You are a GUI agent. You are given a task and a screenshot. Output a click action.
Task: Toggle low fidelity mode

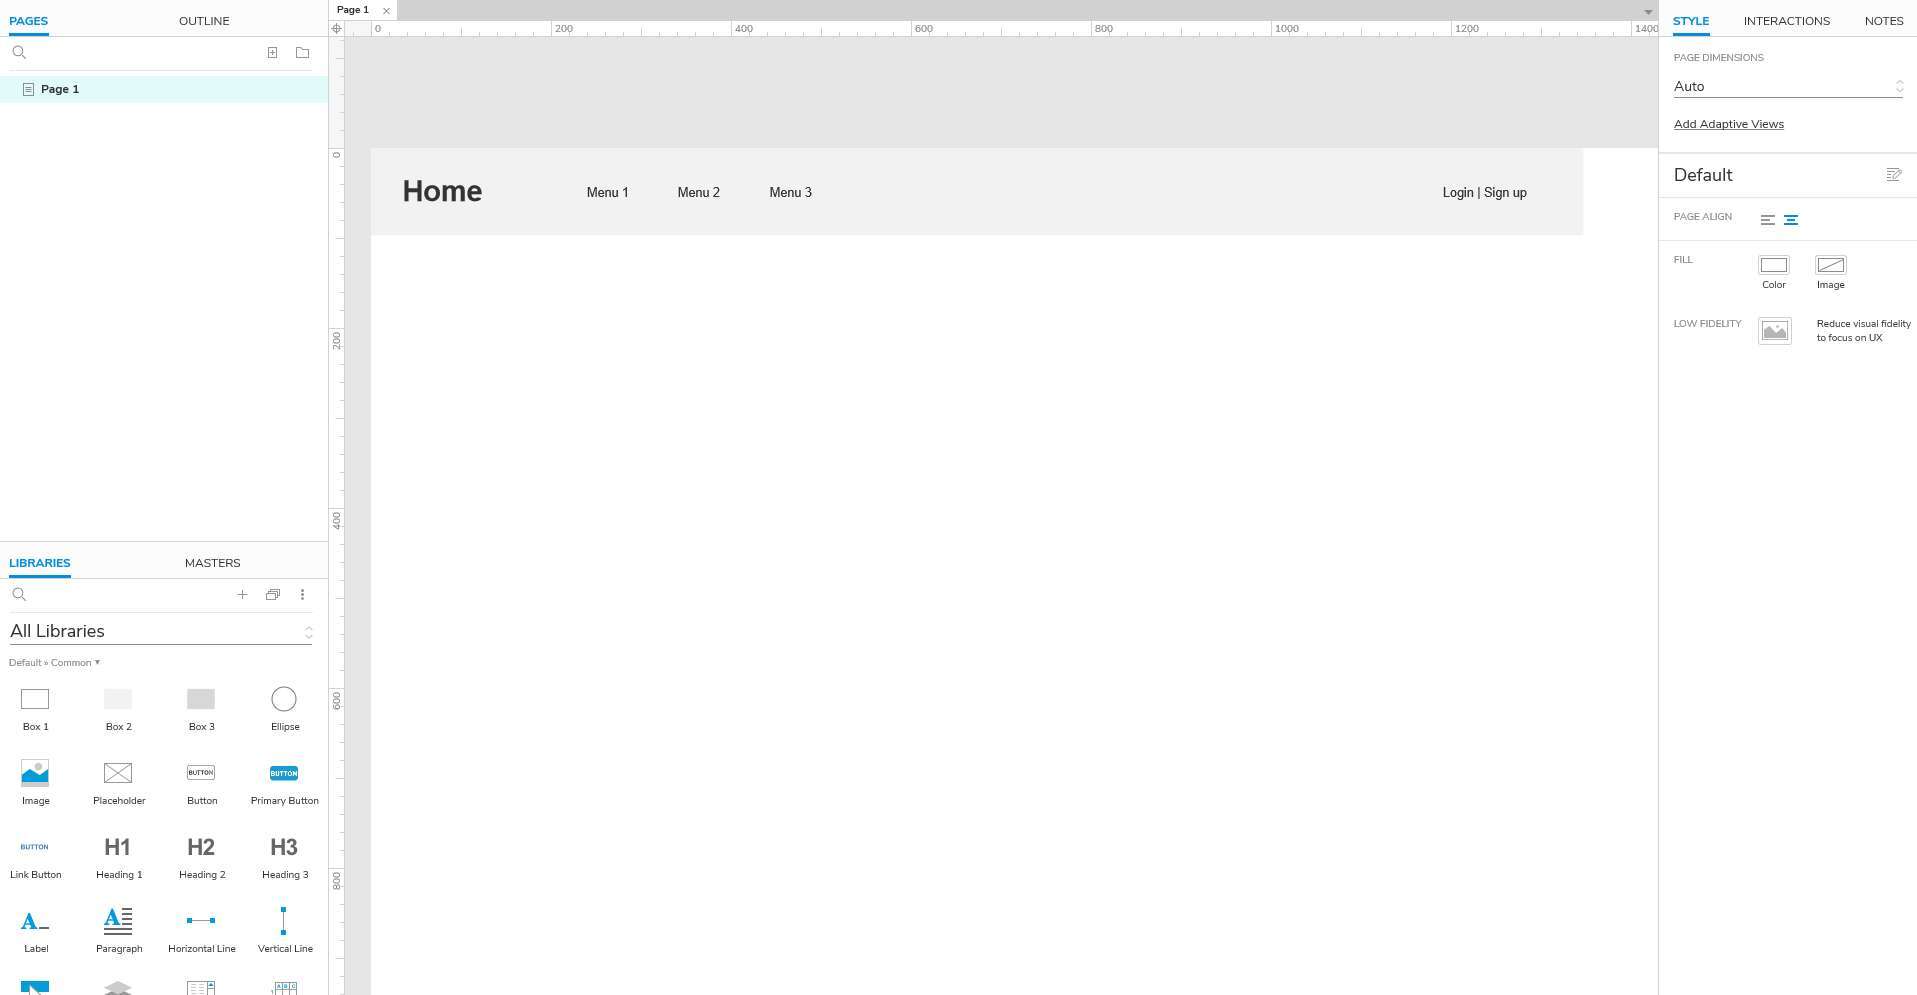(1774, 331)
